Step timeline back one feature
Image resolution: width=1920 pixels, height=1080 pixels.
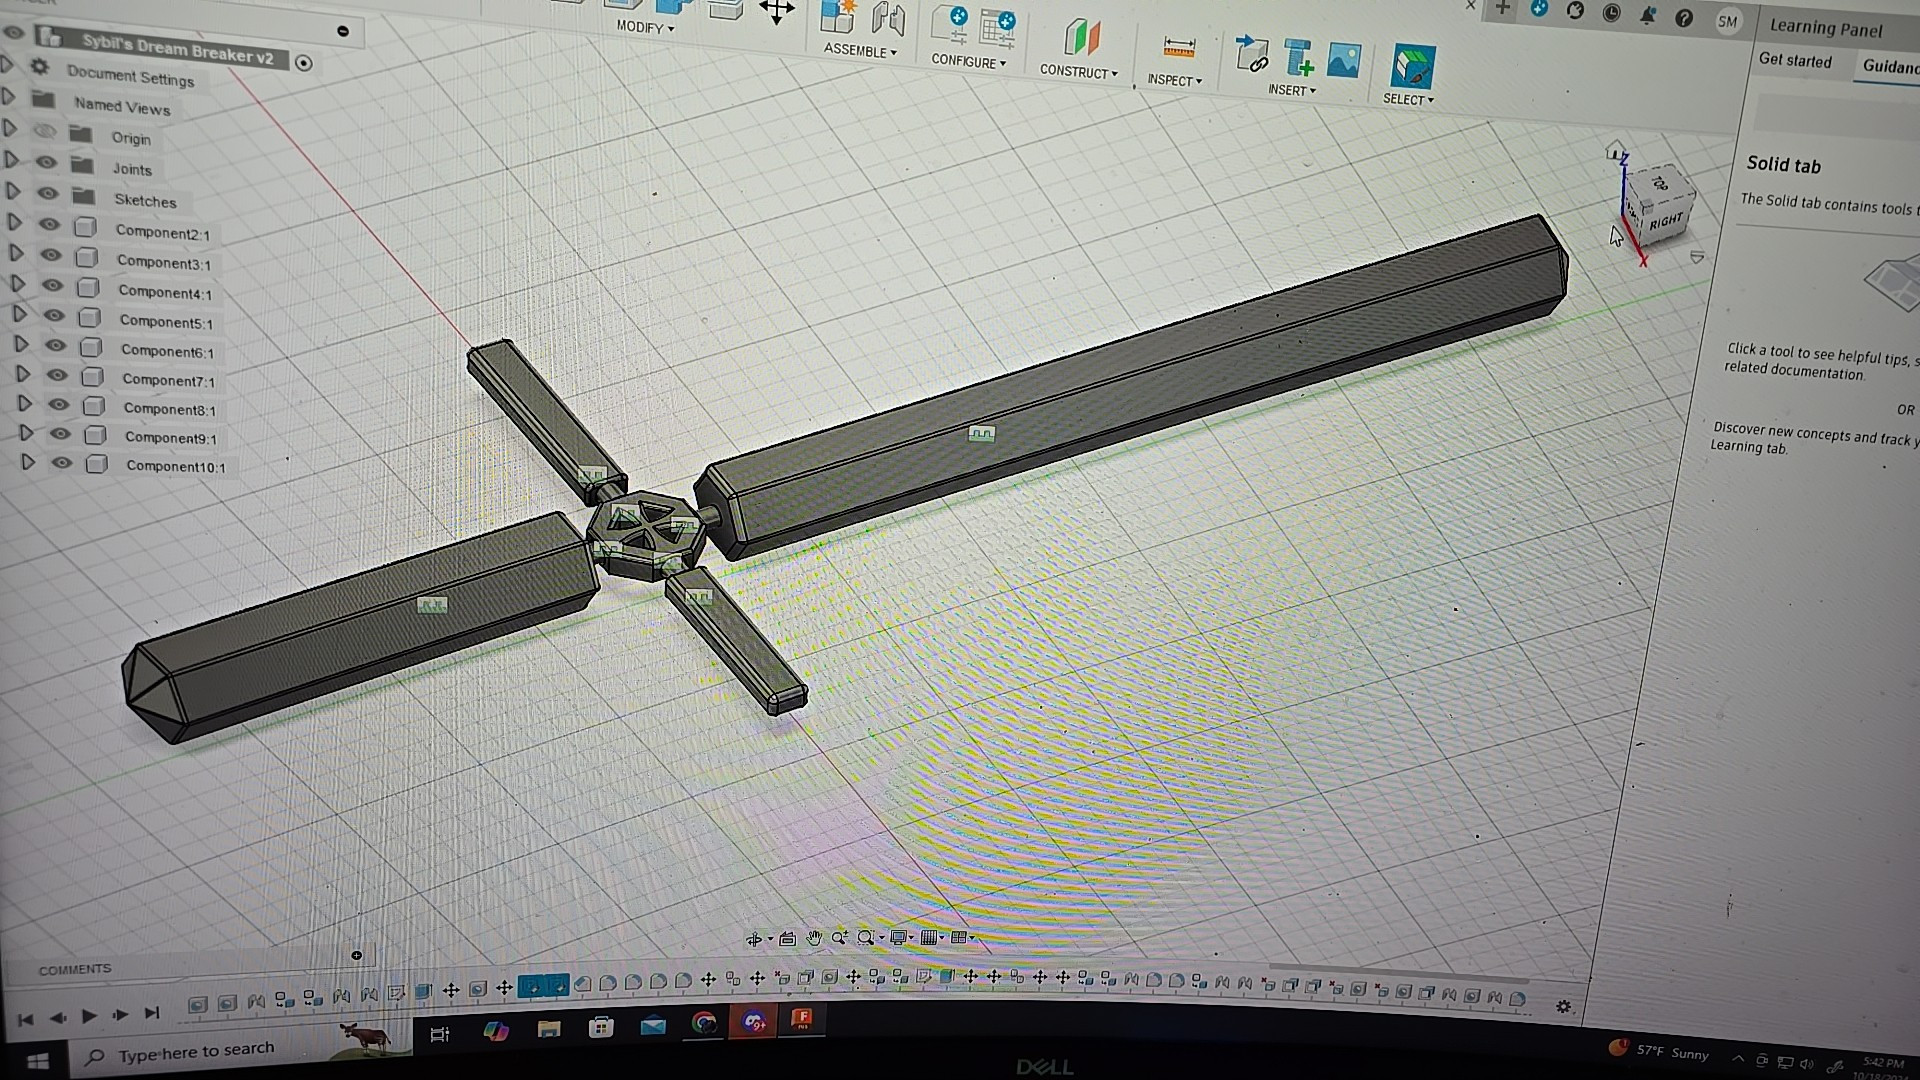(x=58, y=1018)
